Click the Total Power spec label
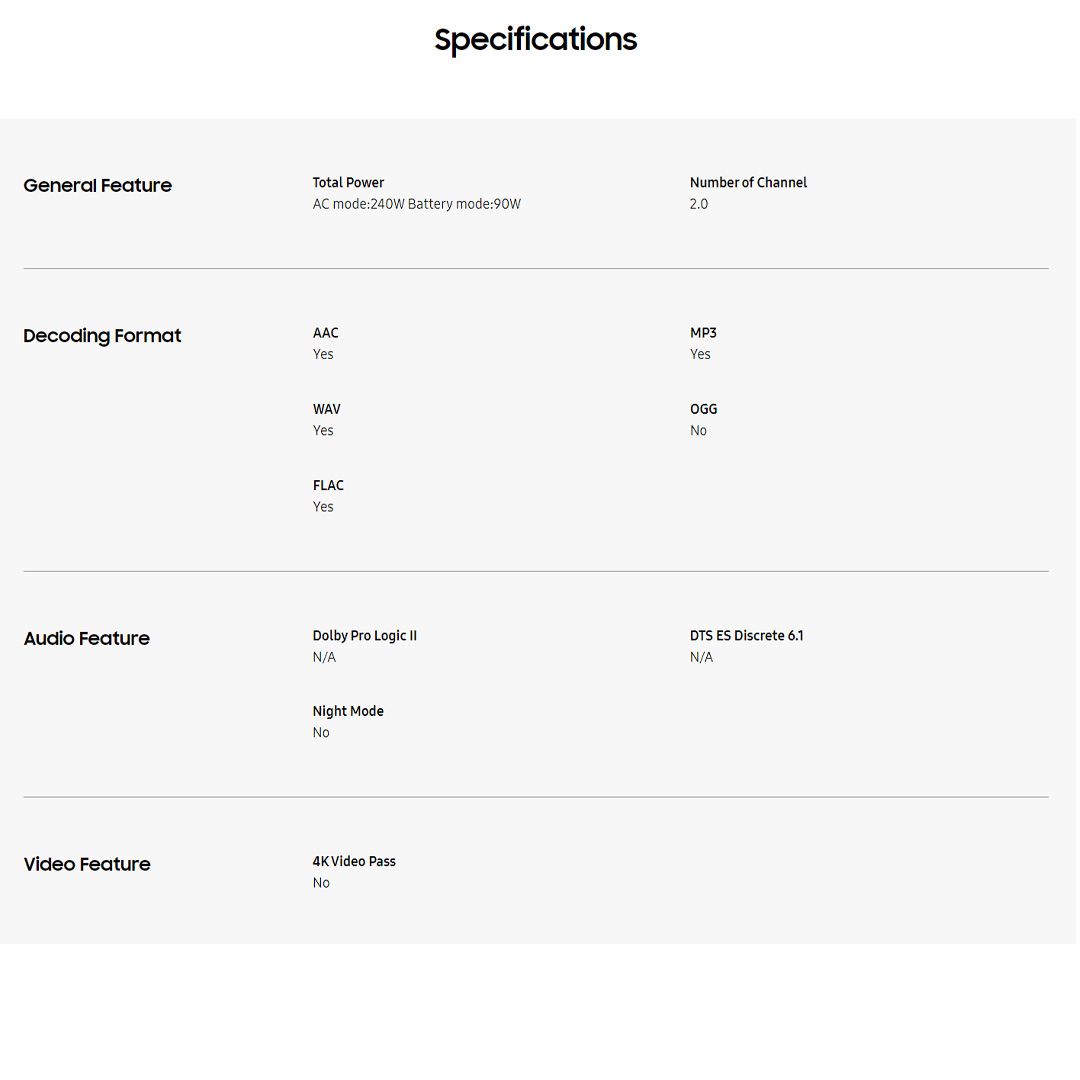Screen dimensions: 1080x1080 pos(348,183)
